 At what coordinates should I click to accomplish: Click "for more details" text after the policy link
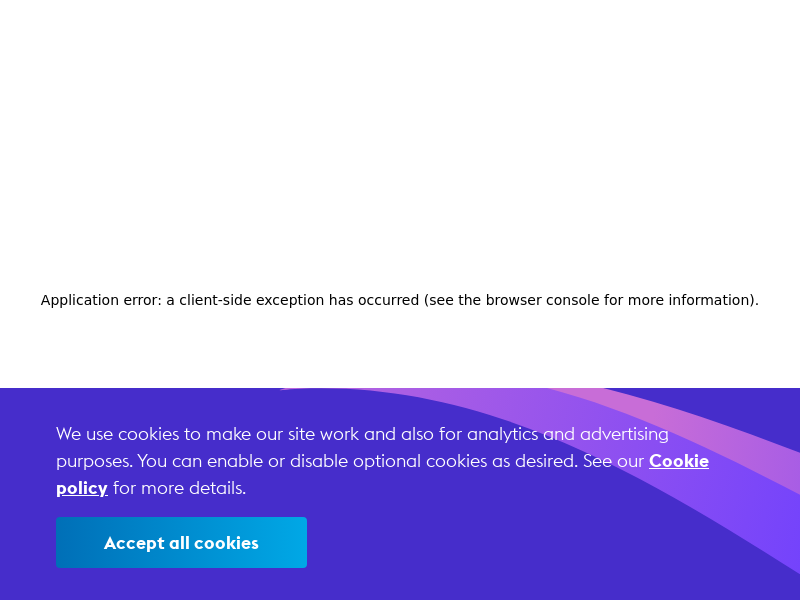coord(178,488)
